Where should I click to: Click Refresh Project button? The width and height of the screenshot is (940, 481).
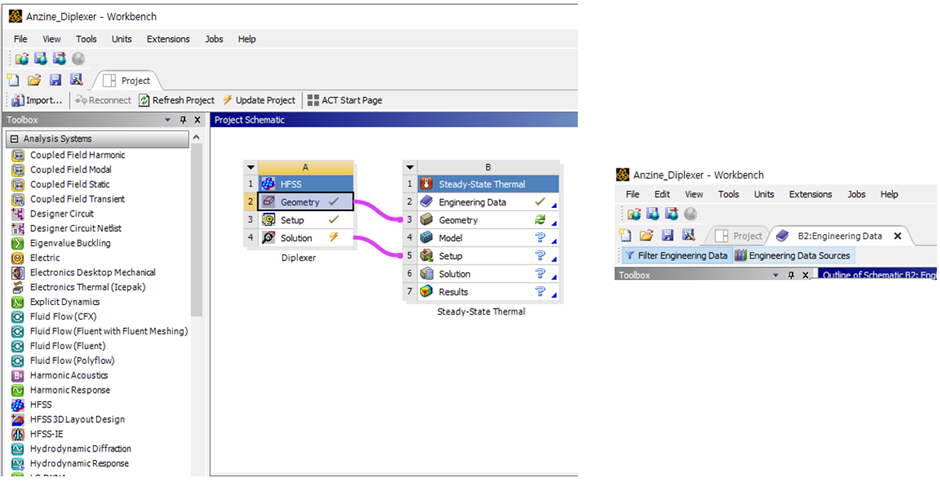pos(176,100)
